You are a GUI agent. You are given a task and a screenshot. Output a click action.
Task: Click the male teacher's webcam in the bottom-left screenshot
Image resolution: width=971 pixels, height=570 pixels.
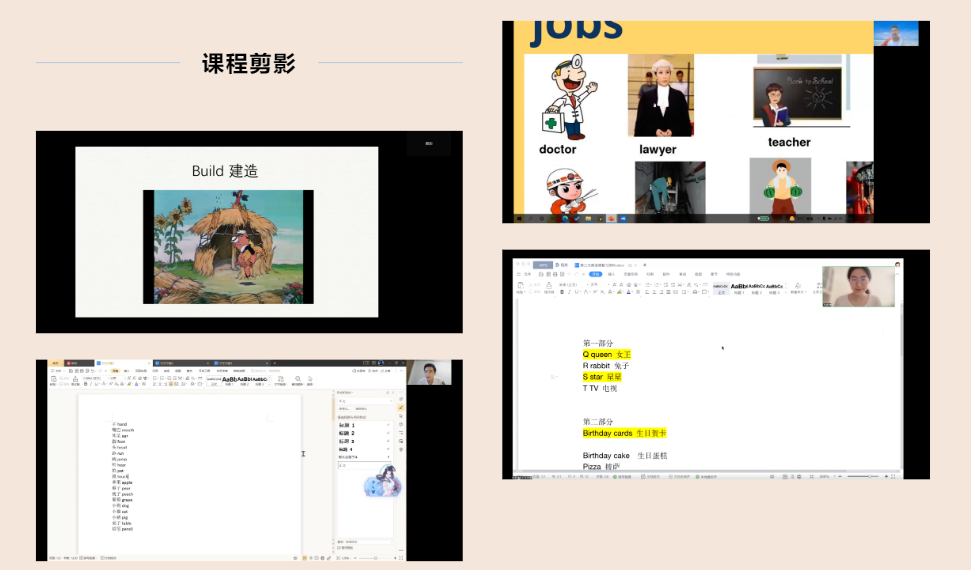tap(429, 372)
